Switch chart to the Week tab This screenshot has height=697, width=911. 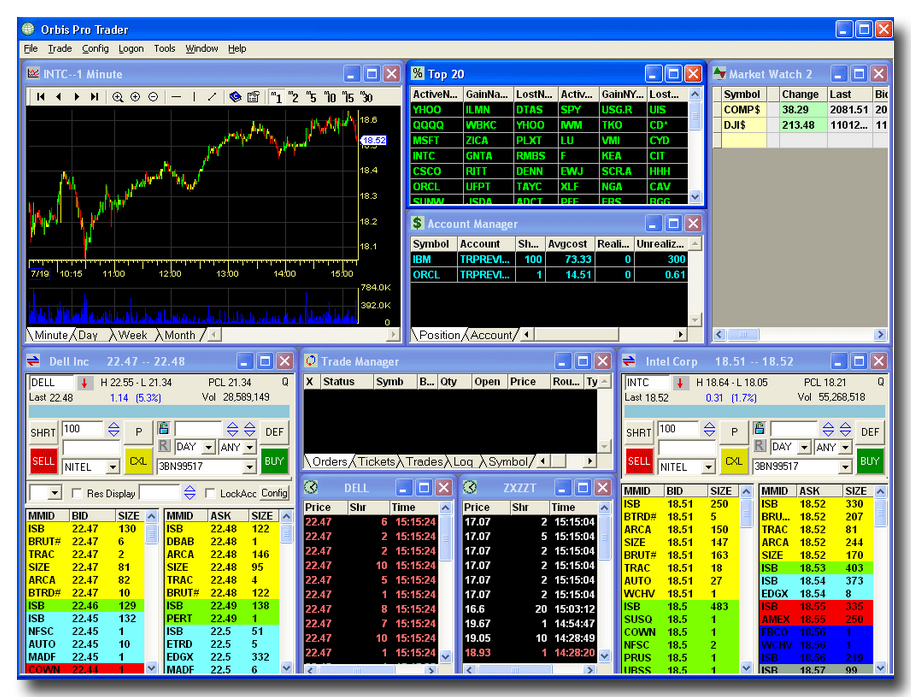132,335
